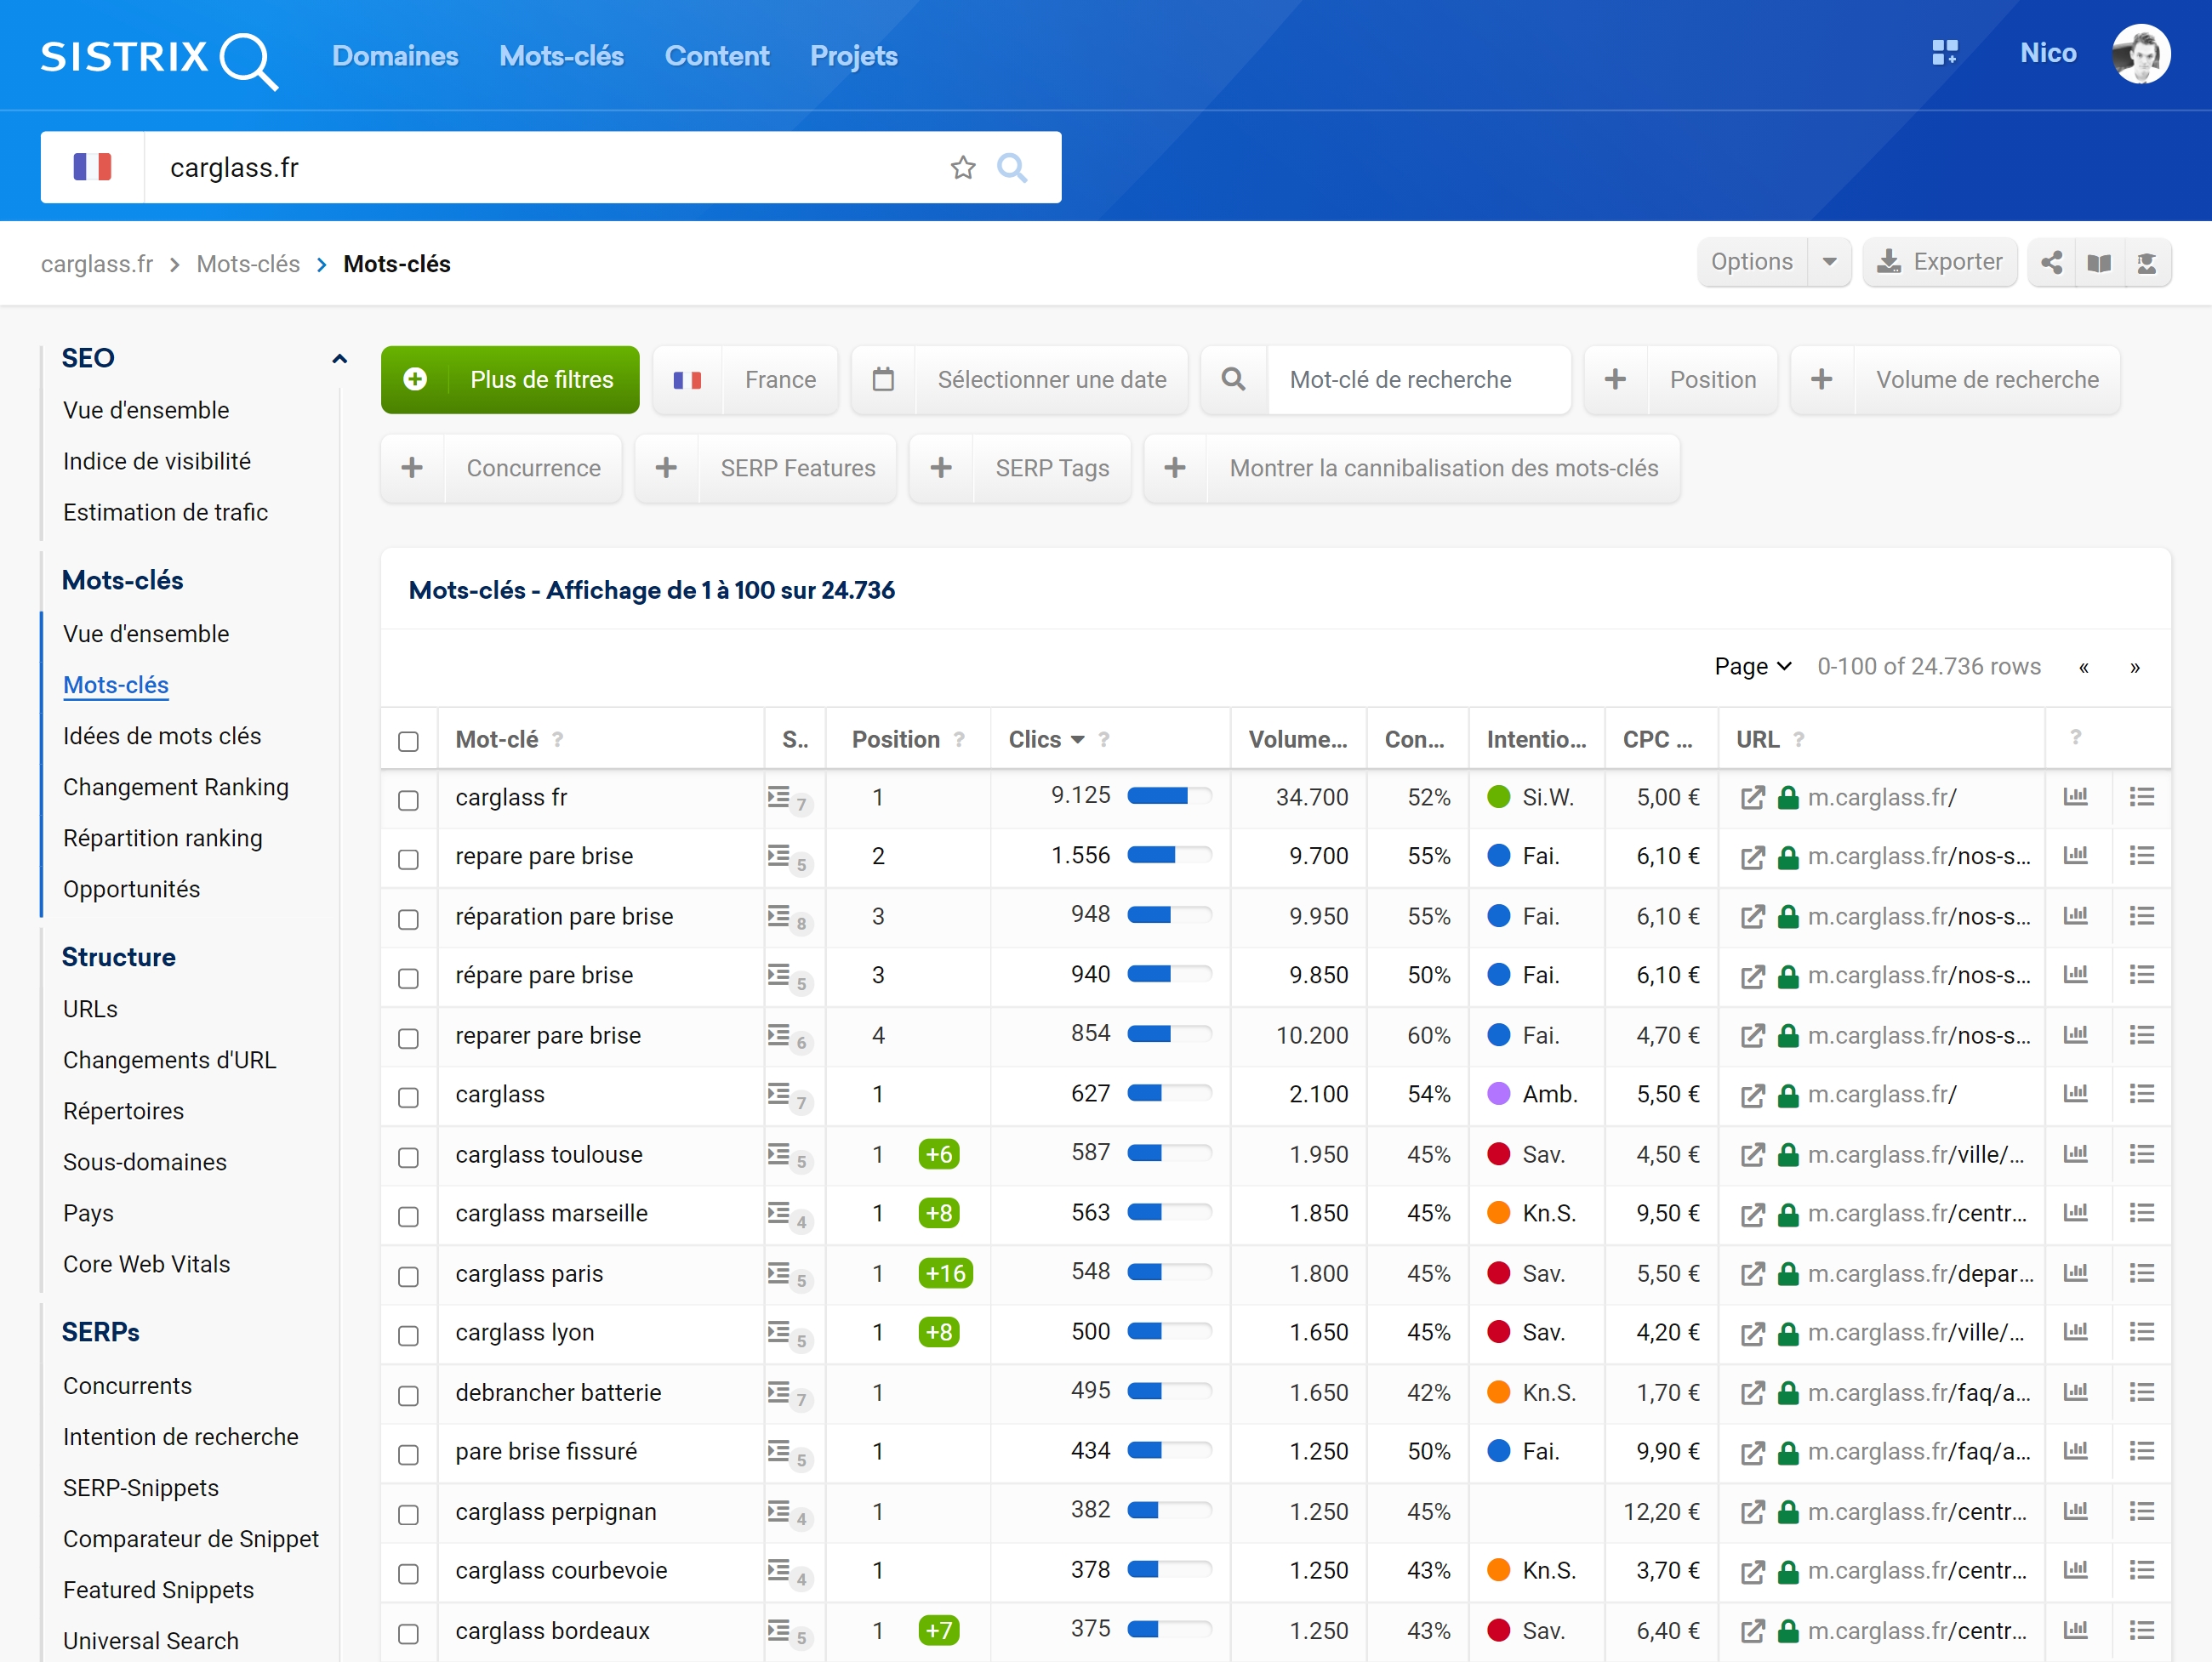The width and height of the screenshot is (2212, 1662).
Task: Open list menu for carglass fr row
Action: pos(2141,797)
